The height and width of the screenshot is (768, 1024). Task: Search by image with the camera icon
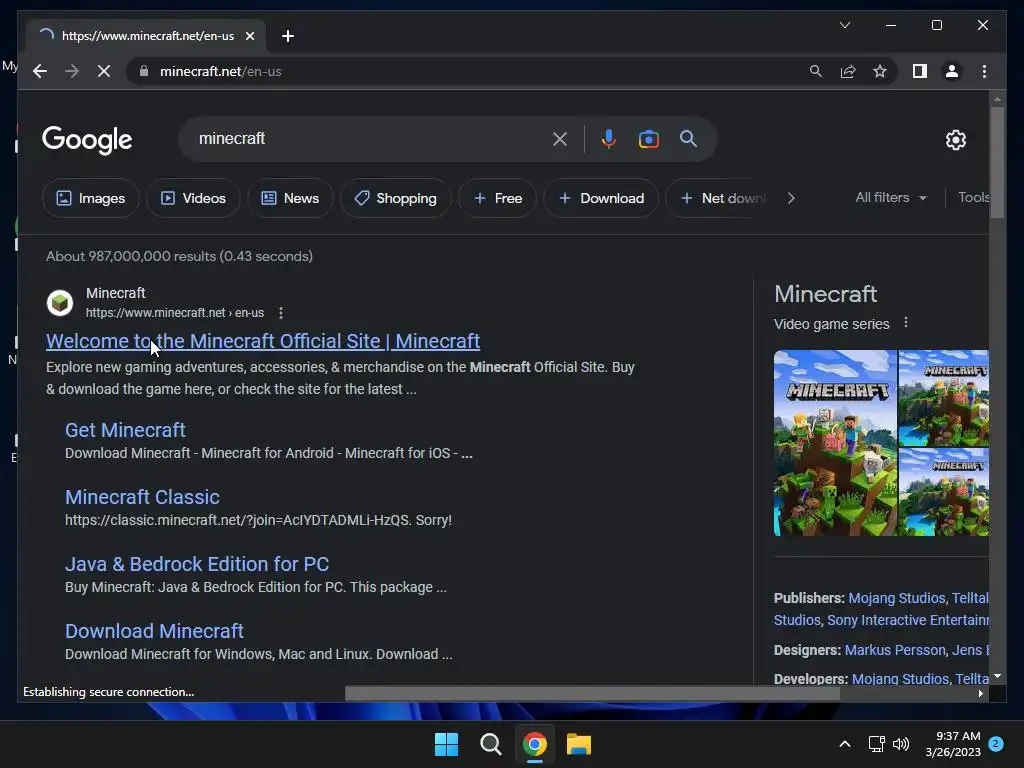coord(648,138)
